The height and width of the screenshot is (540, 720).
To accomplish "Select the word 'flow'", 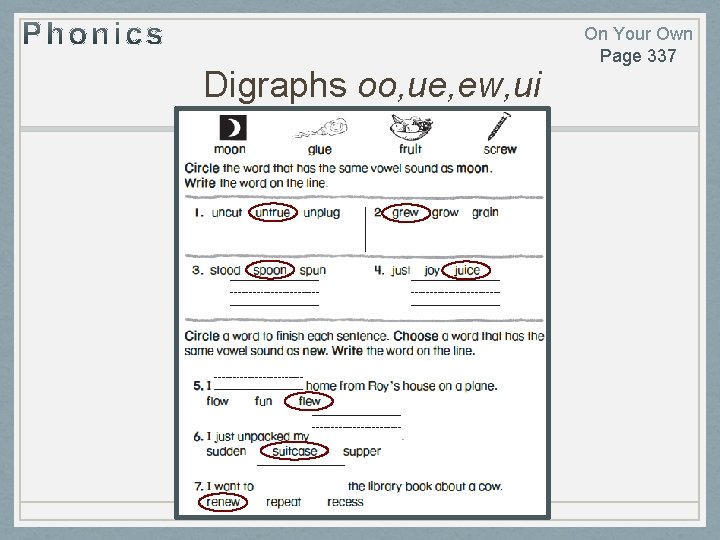I will pyautogui.click(x=217, y=401).
